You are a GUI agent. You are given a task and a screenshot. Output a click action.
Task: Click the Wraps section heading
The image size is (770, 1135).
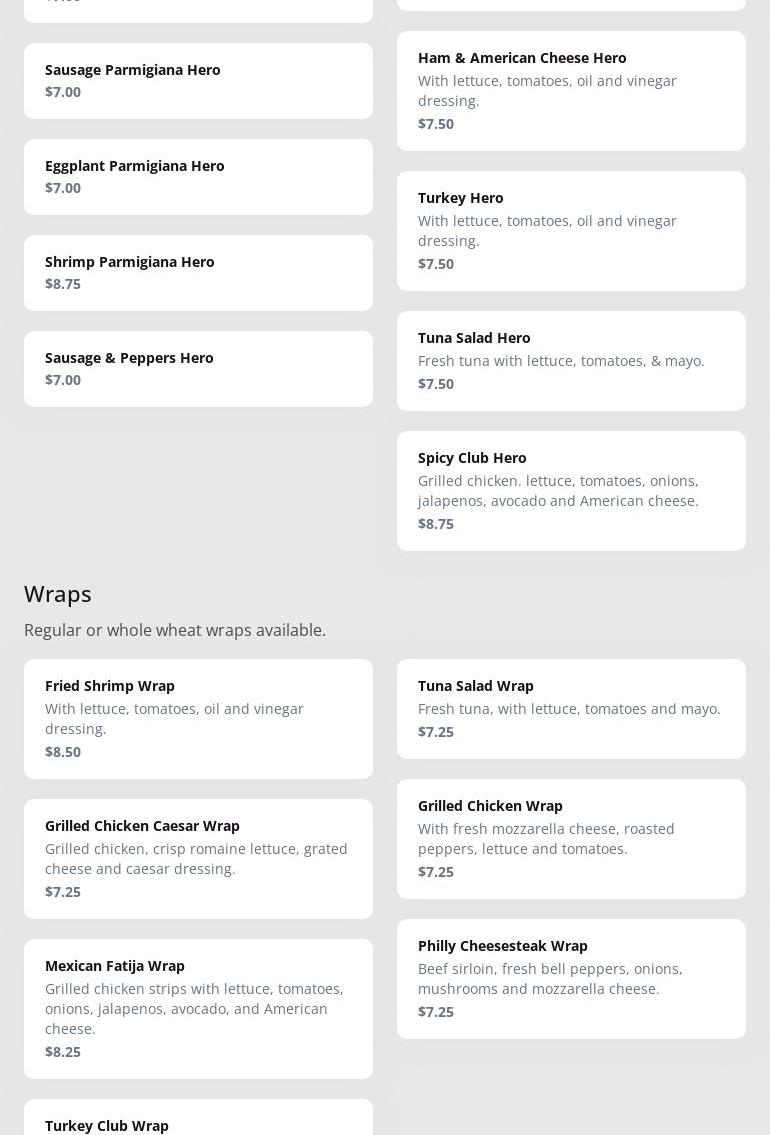coord(58,594)
